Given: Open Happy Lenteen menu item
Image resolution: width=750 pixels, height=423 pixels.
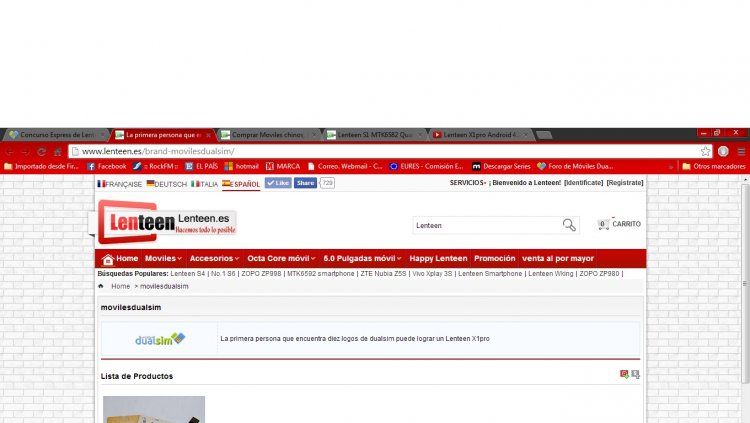Looking at the screenshot, I should click(438, 258).
